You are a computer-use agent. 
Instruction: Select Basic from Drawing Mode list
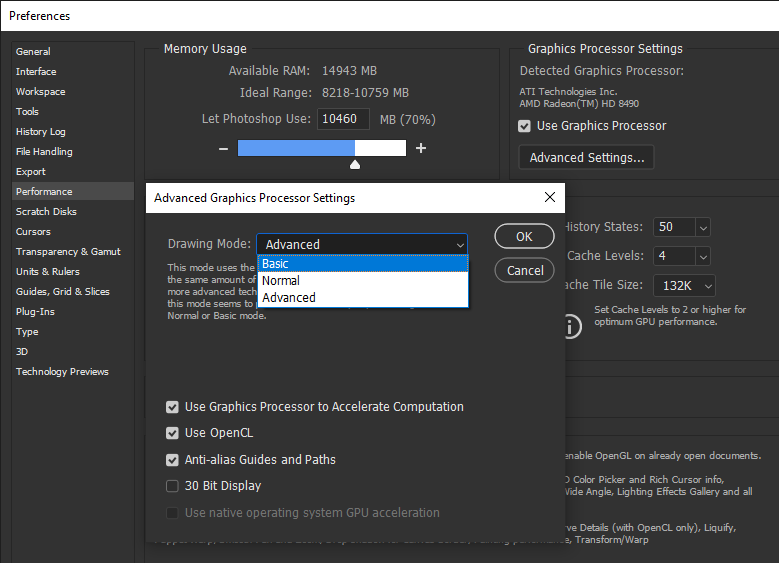click(362, 264)
